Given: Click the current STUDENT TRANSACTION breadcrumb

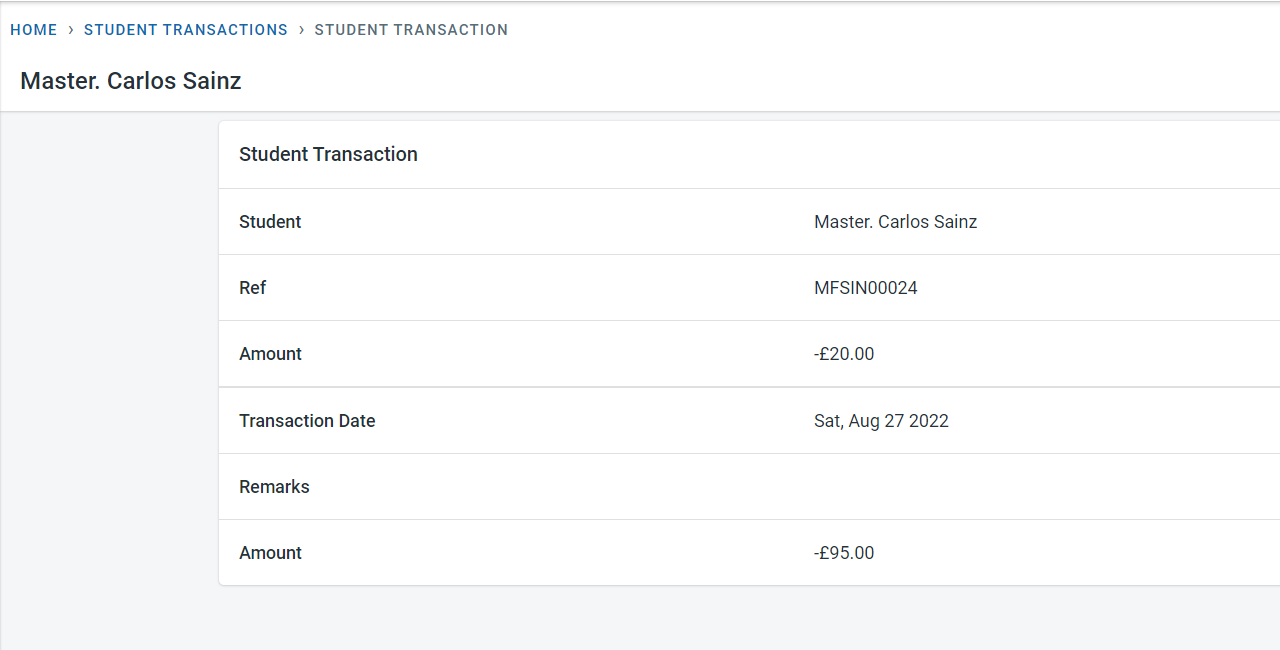Looking at the screenshot, I should 411,30.
